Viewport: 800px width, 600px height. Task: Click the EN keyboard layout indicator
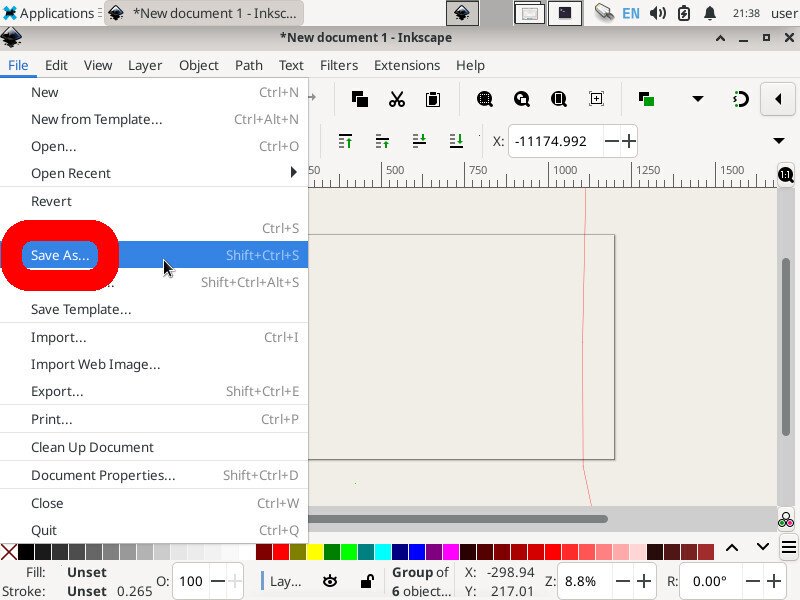[631, 13]
